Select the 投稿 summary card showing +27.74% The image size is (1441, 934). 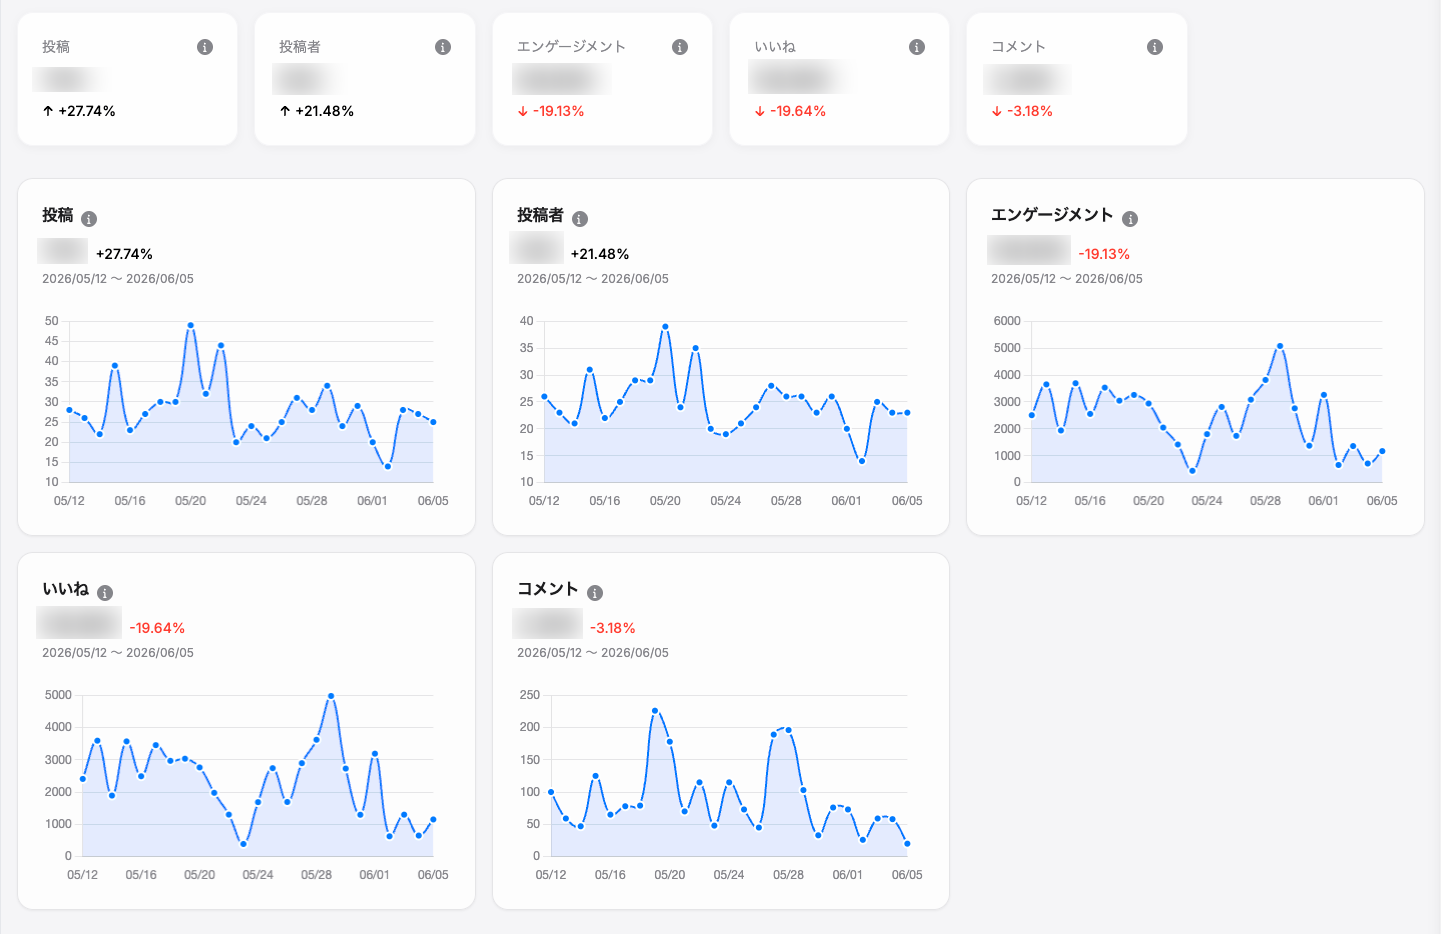click(128, 79)
